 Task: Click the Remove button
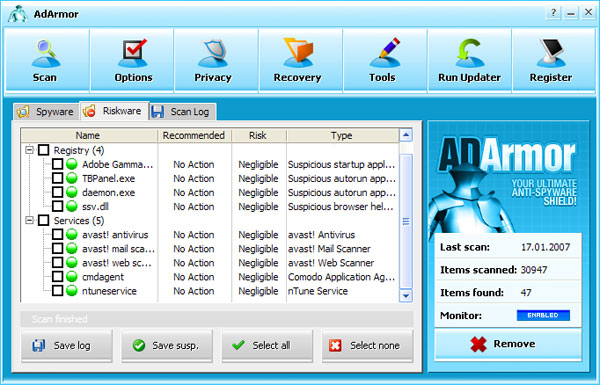click(508, 344)
